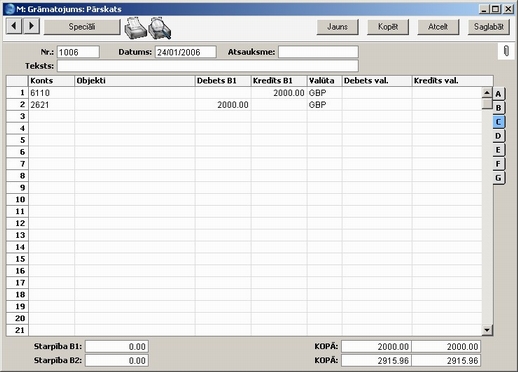Click the Debets val. column header
This screenshot has height=372, width=518.
pyautogui.click(x=377, y=81)
